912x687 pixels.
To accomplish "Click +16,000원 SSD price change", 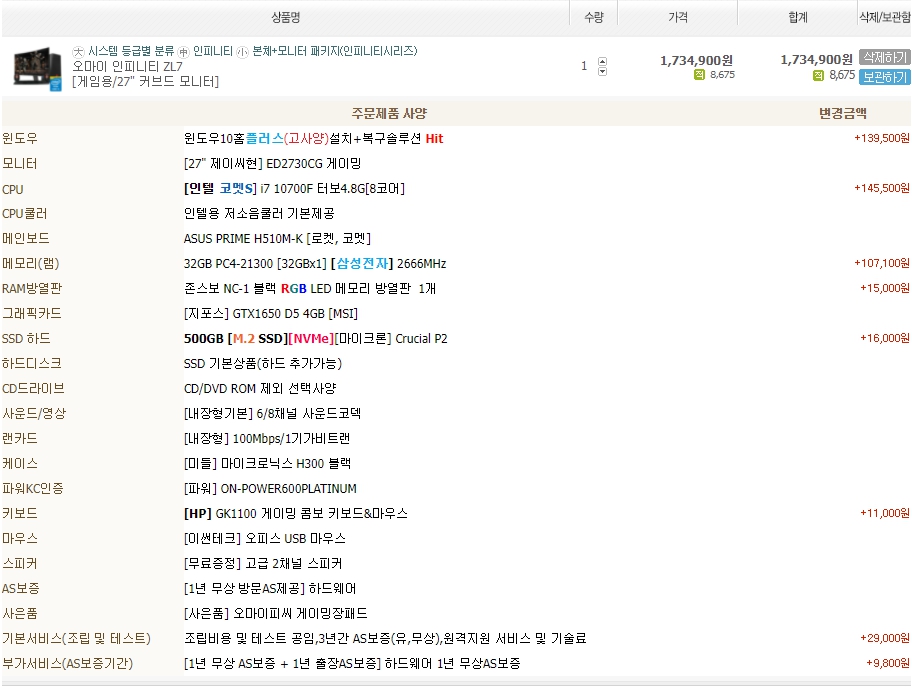I will 885,339.
